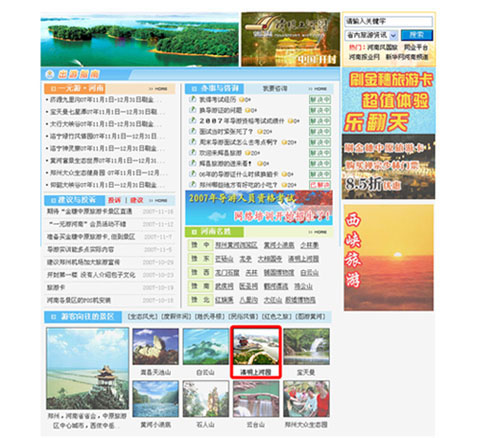This screenshot has height=438, width=504.
Task: Focus the 请输入关键字 keyword input field
Action: pyautogui.click(x=389, y=22)
